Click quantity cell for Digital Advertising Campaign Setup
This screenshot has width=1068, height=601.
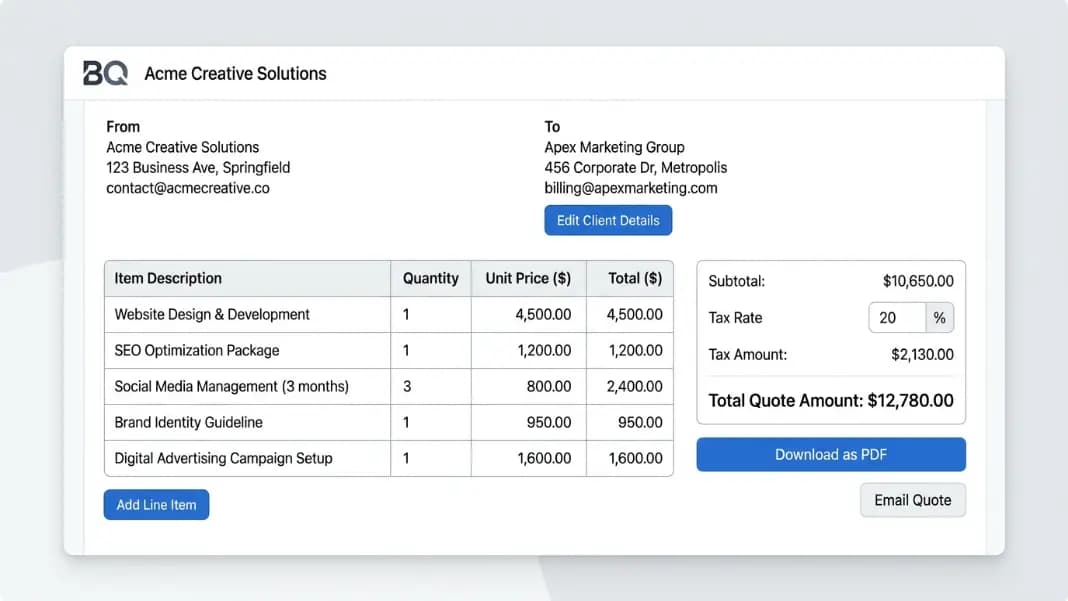click(x=430, y=458)
